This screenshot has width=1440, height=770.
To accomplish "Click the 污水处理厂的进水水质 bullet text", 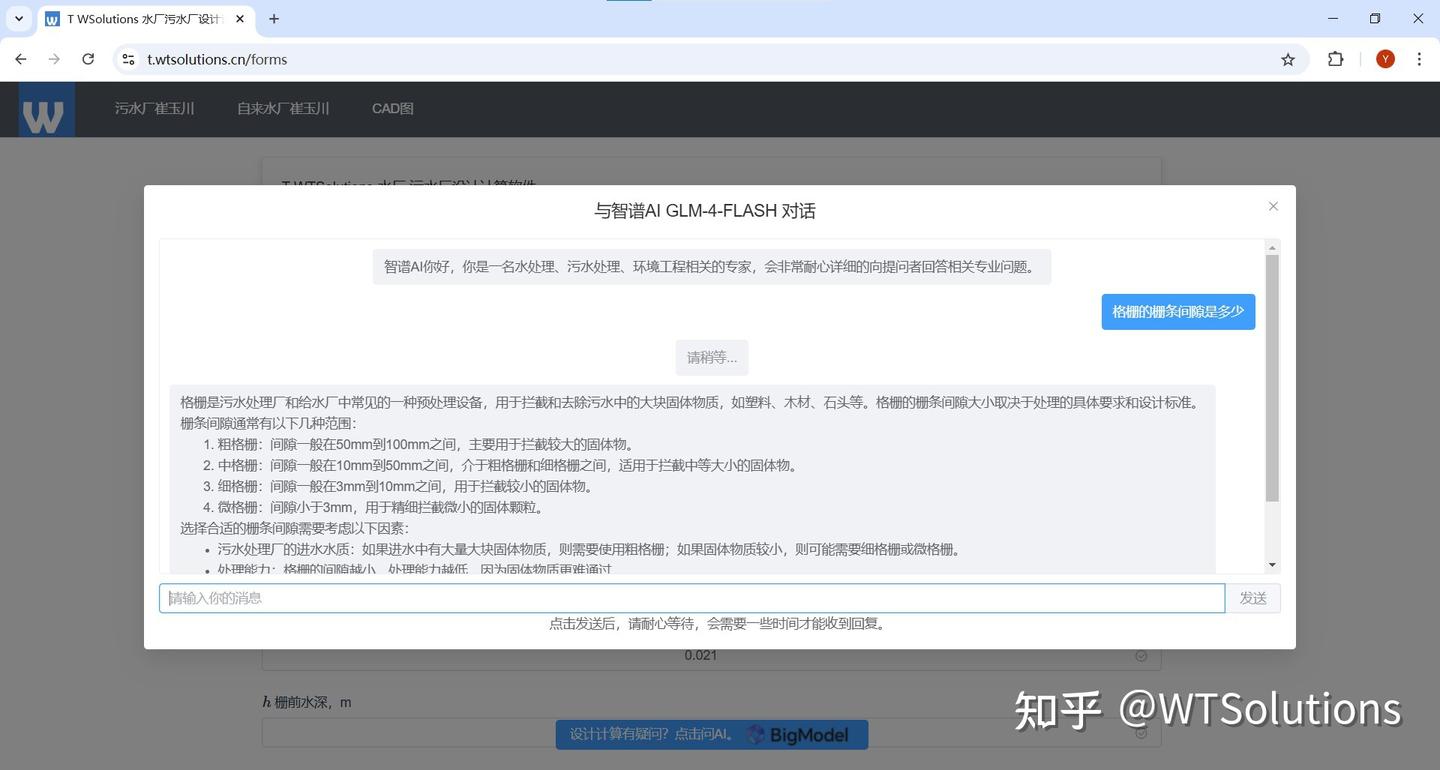I will 589,549.
